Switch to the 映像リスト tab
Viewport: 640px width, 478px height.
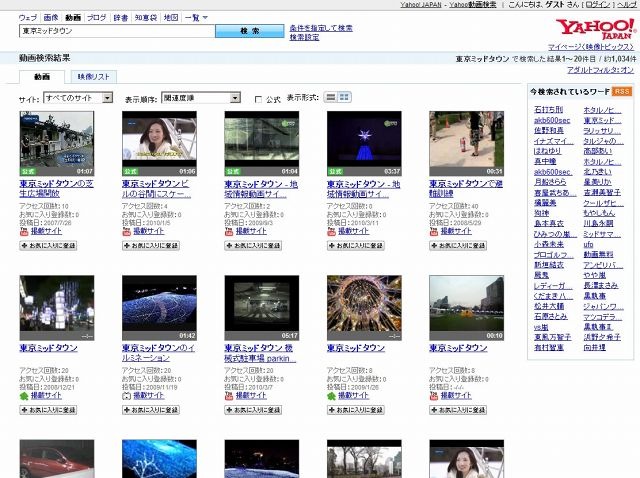(93, 77)
